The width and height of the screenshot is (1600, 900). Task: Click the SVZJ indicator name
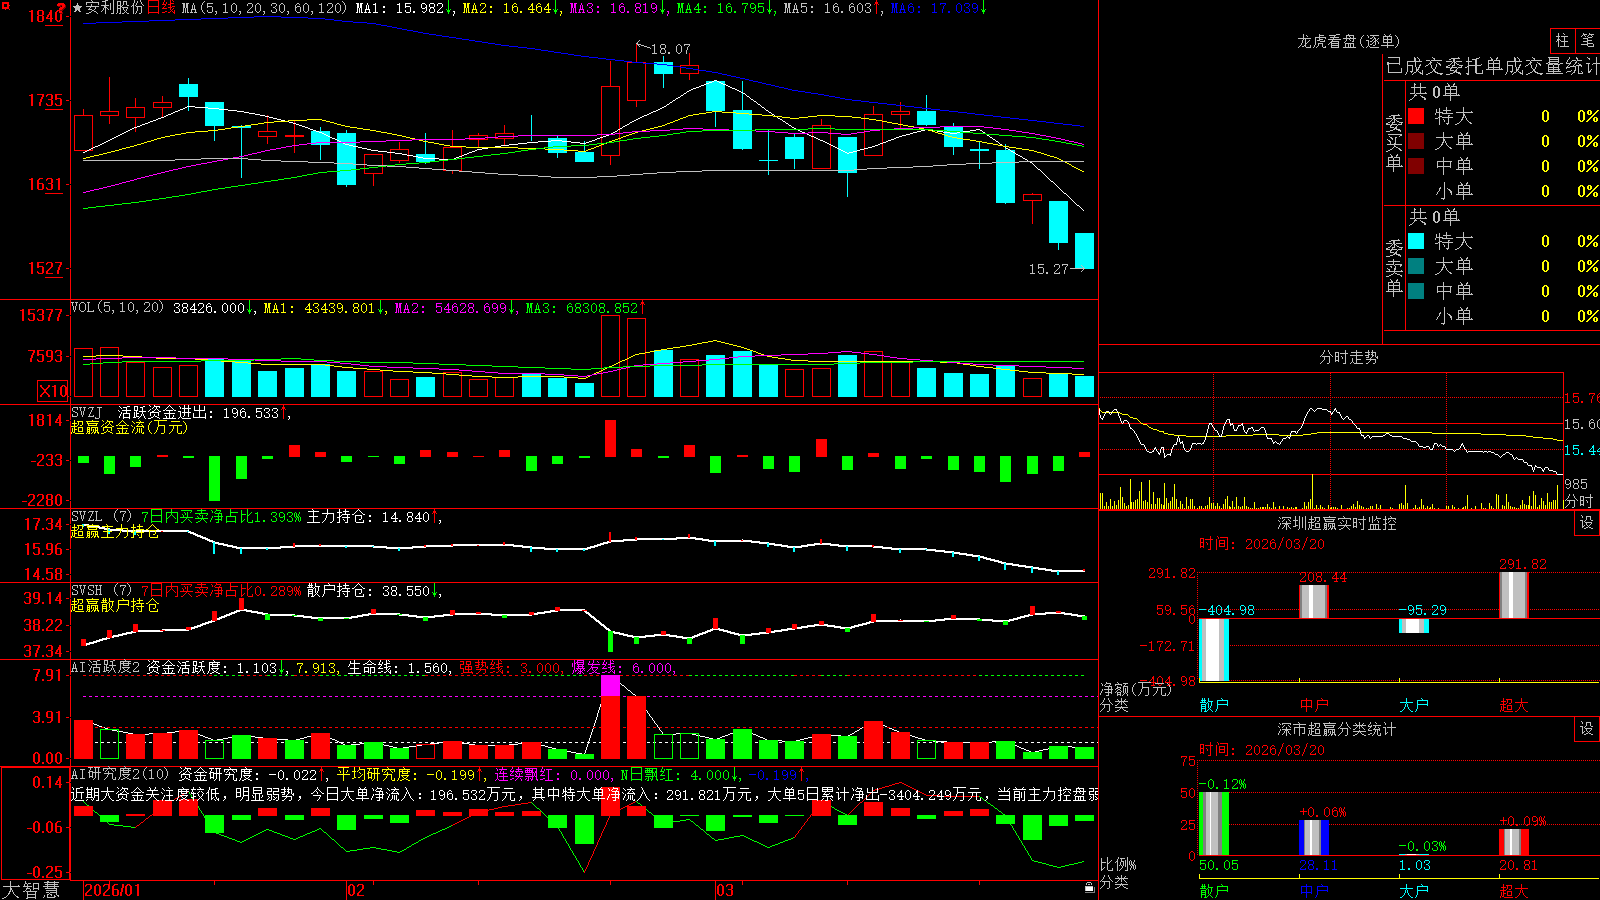[x=86, y=412]
